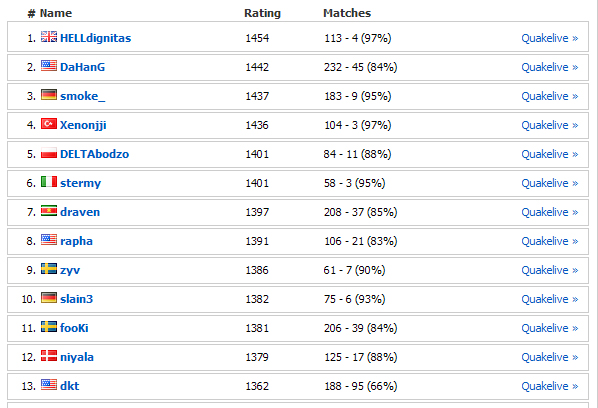Viewport: 598px width, 408px height.
Task: Click the German flag next to slain3
Action: pyautogui.click(x=49, y=297)
